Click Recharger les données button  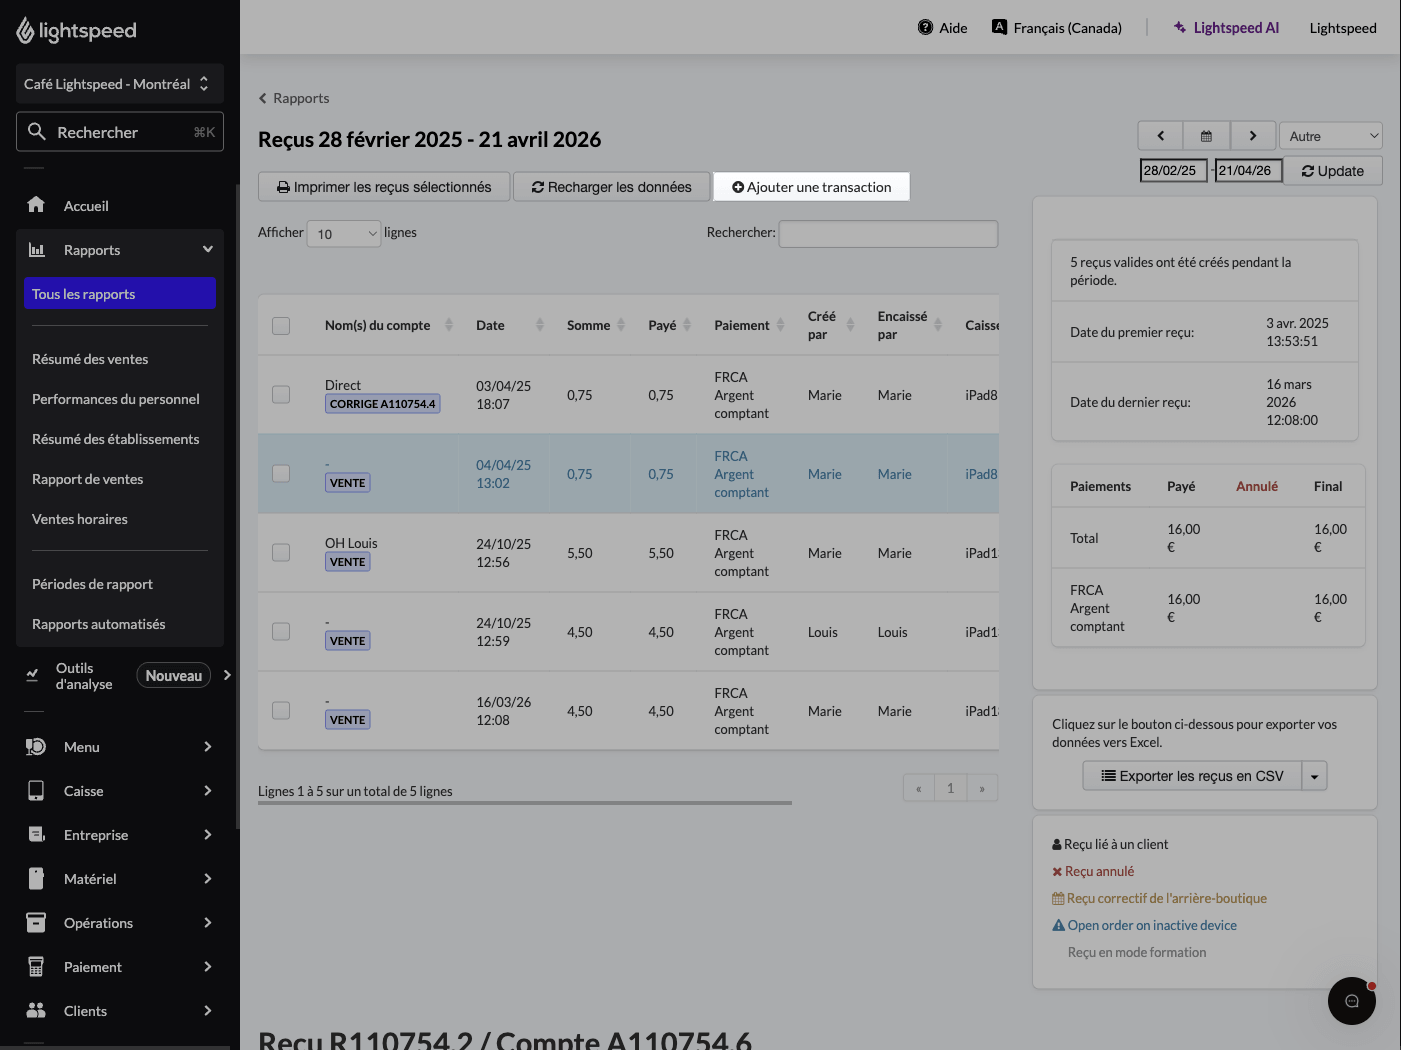tap(611, 187)
